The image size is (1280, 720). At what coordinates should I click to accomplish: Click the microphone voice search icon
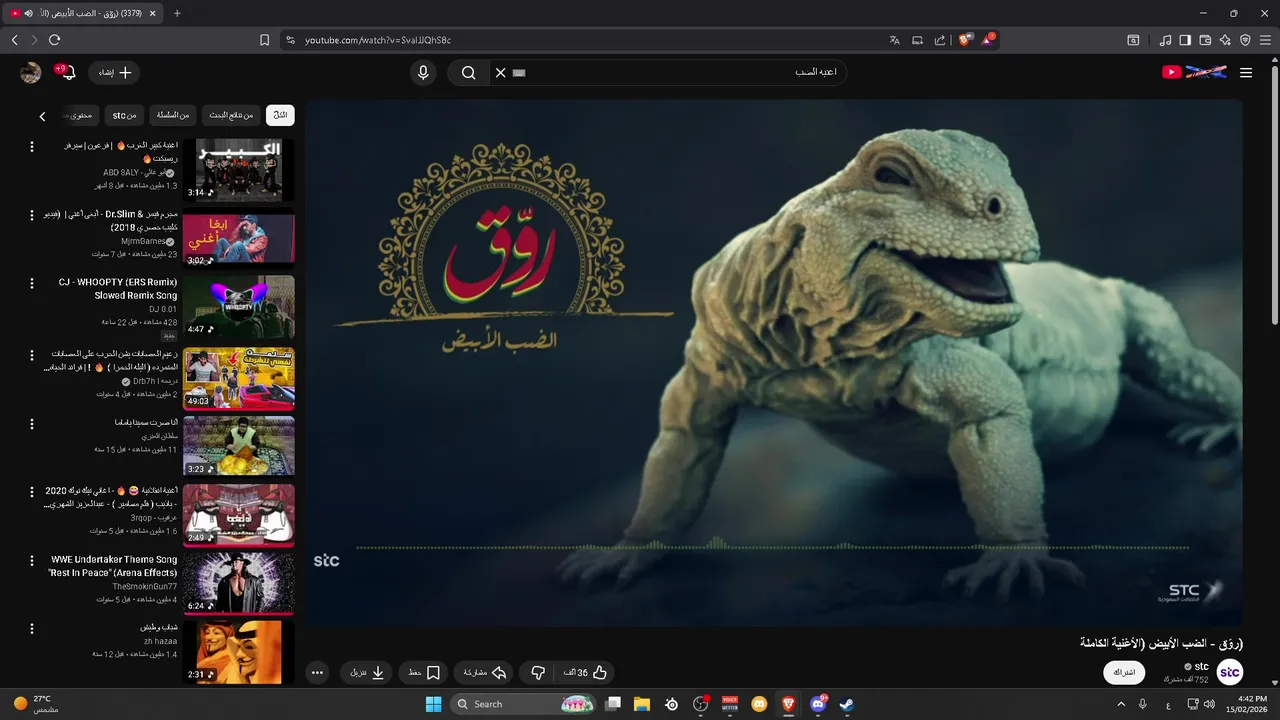tap(423, 73)
